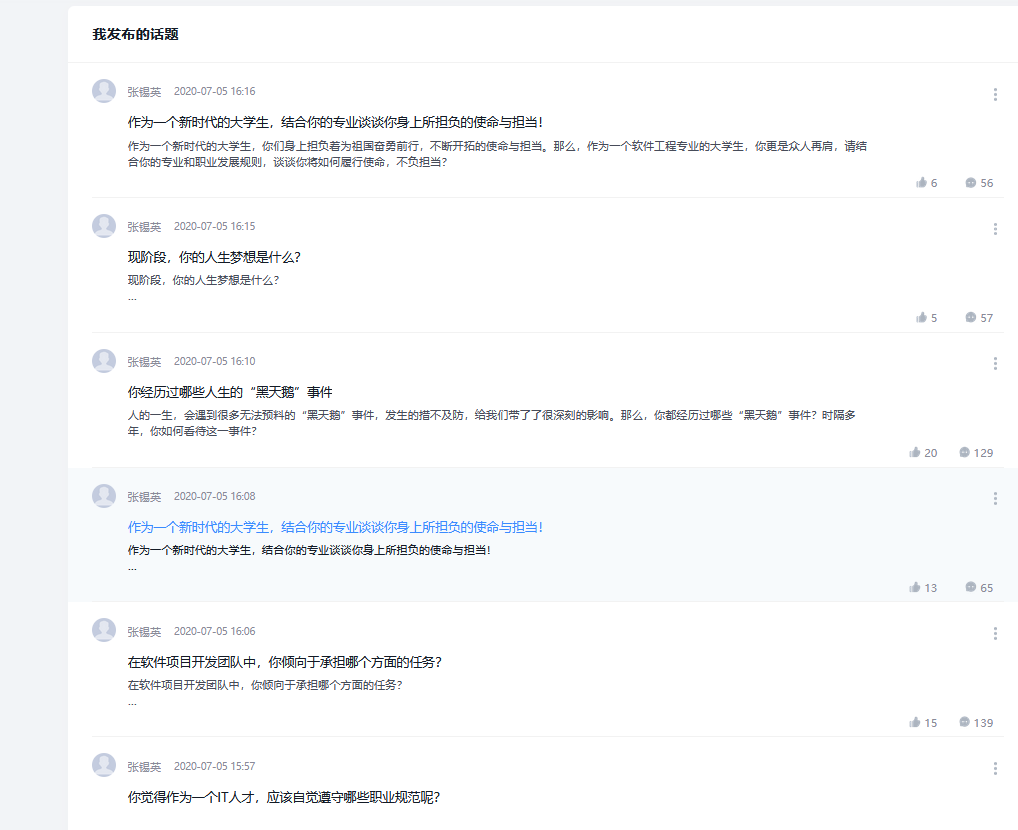
Task: Open topic title about IT人才职业规范
Action: (x=284, y=797)
